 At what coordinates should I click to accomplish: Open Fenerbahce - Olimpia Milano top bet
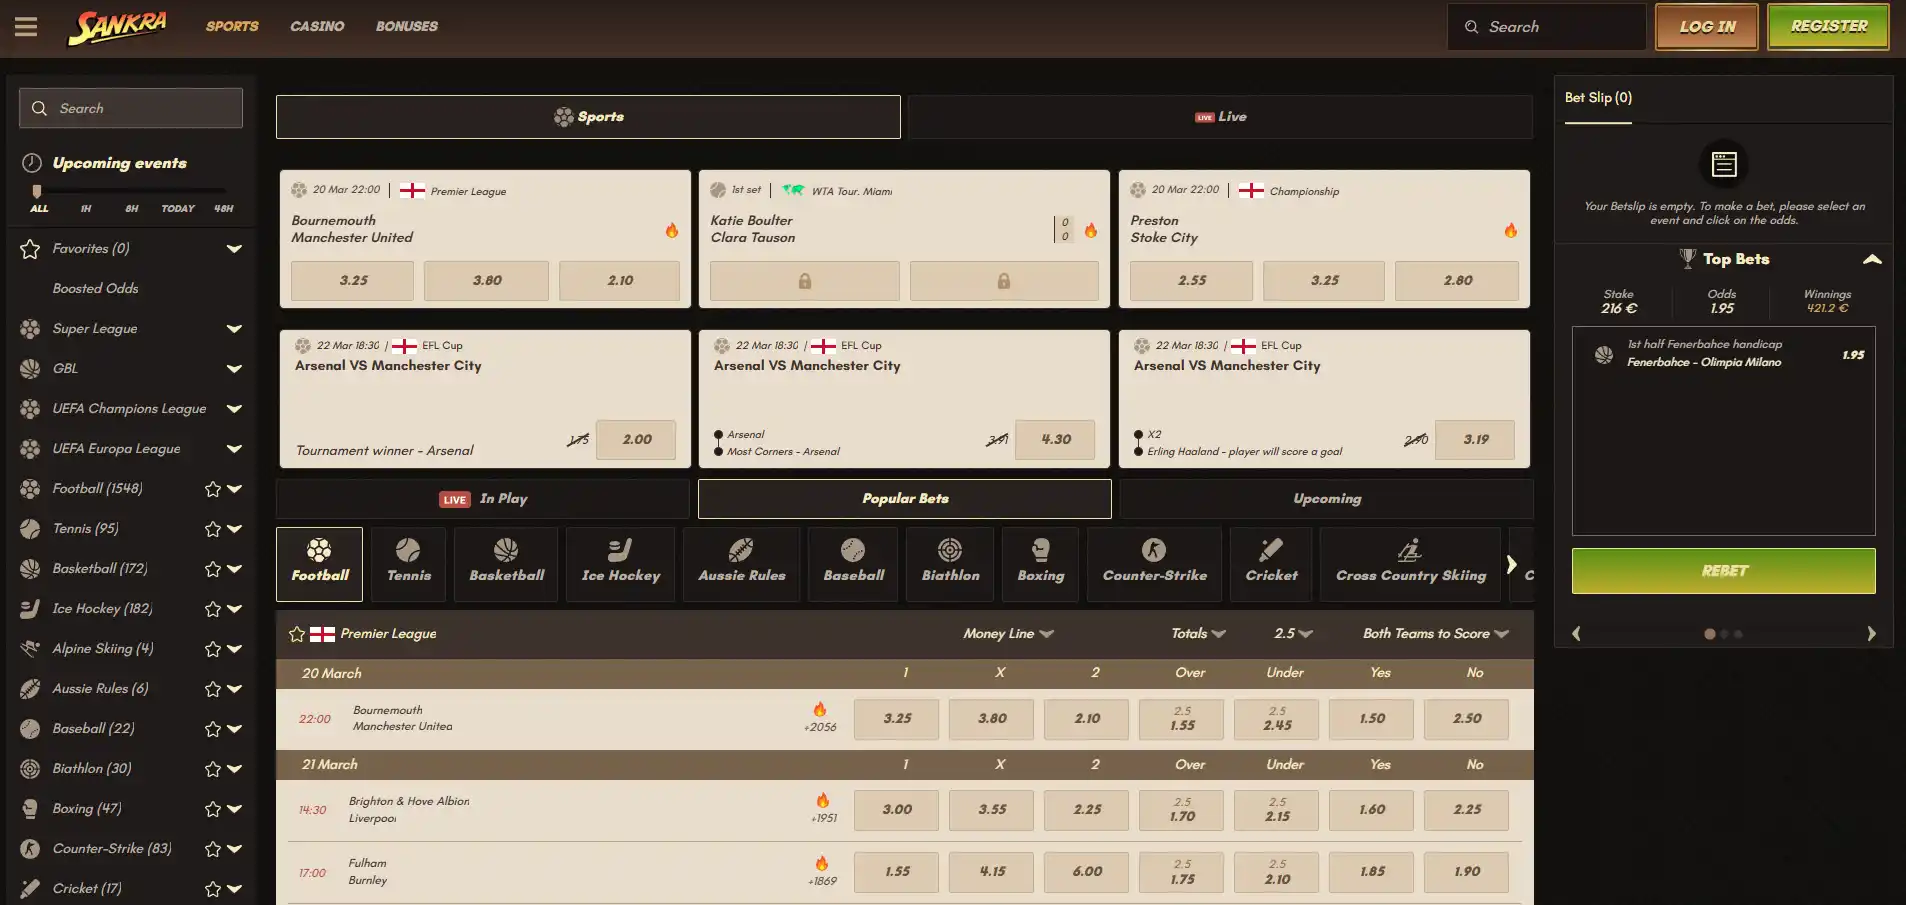(1723, 354)
